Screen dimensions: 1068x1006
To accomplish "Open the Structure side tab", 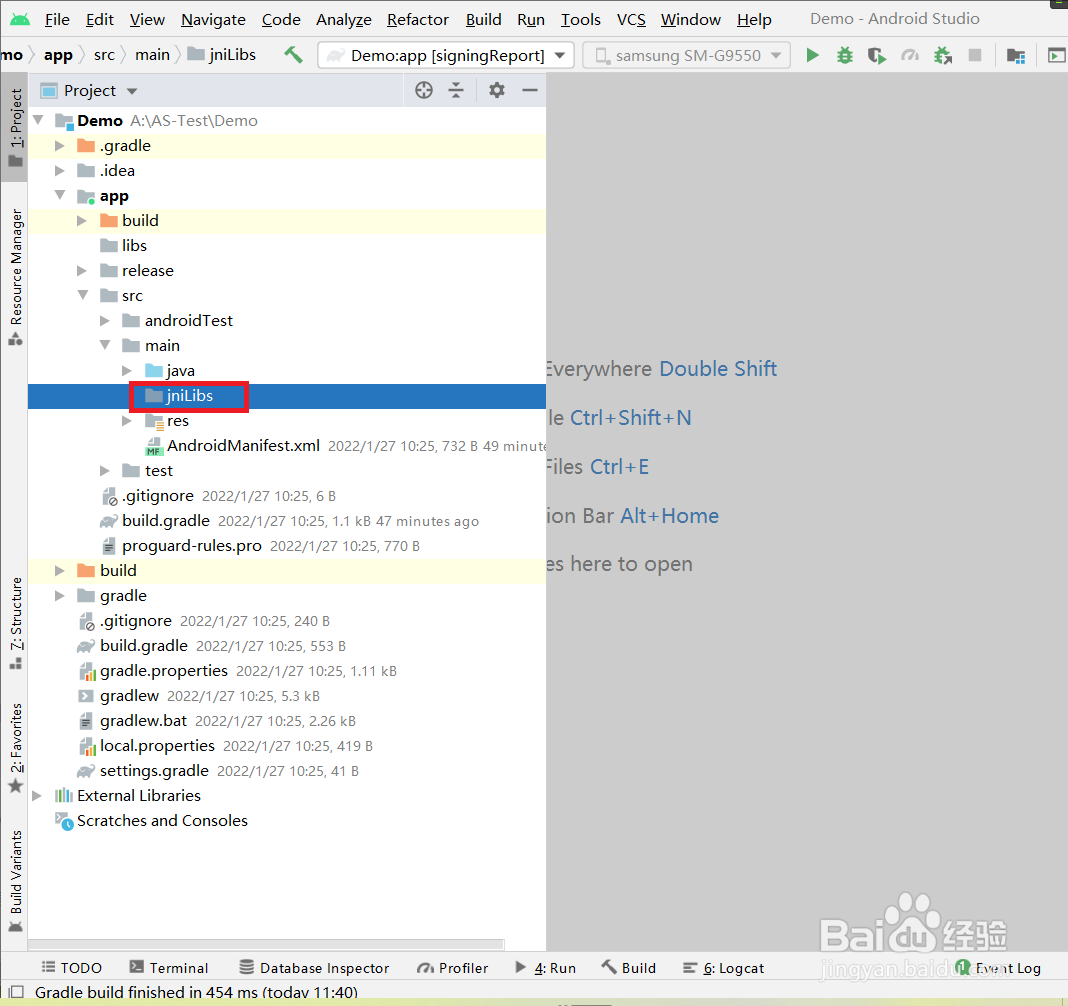I will click(16, 623).
